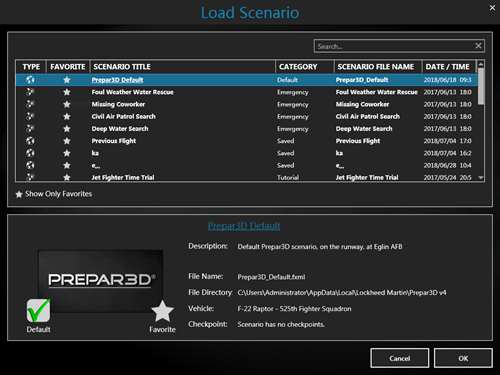Click the OK button
This screenshot has height=375, width=500.
(463, 358)
